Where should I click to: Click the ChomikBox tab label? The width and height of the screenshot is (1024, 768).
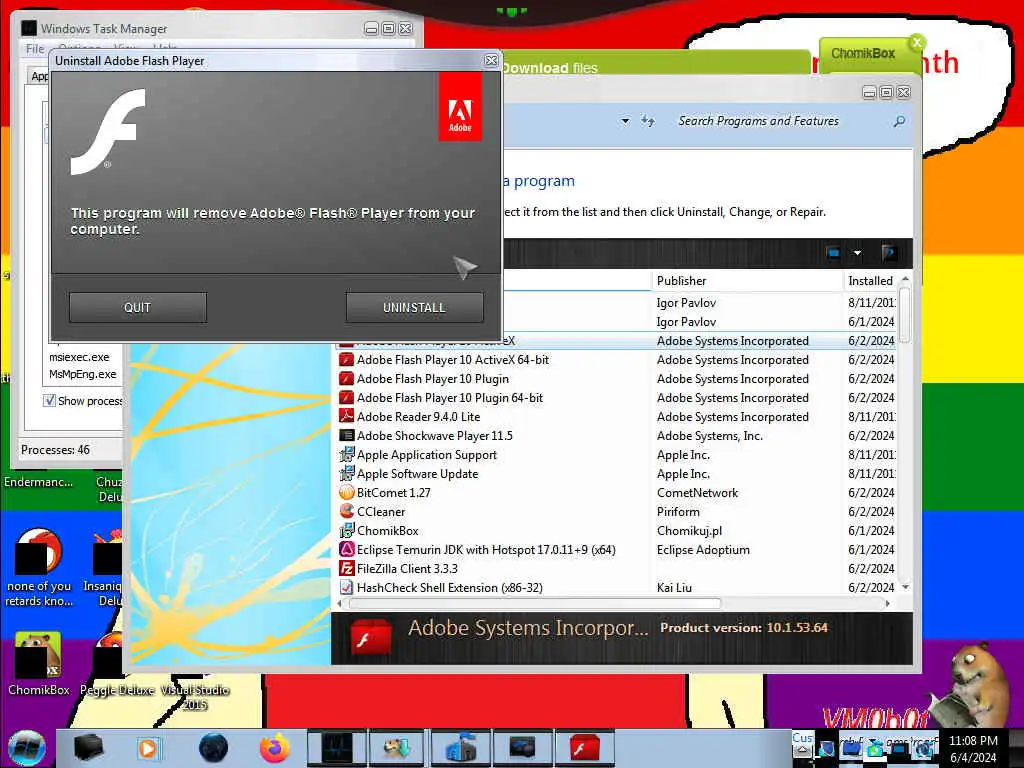(x=863, y=54)
